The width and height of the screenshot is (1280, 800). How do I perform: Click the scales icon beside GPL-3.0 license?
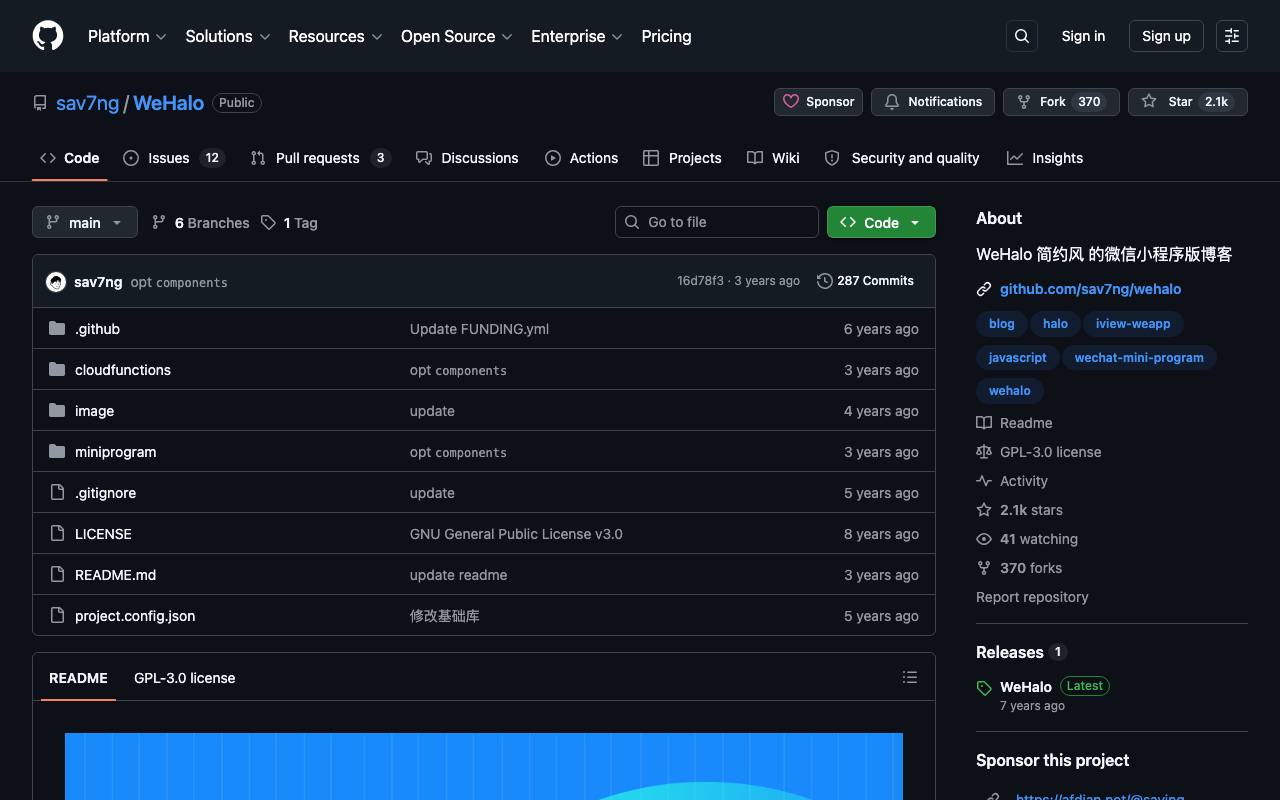pyautogui.click(x=984, y=452)
